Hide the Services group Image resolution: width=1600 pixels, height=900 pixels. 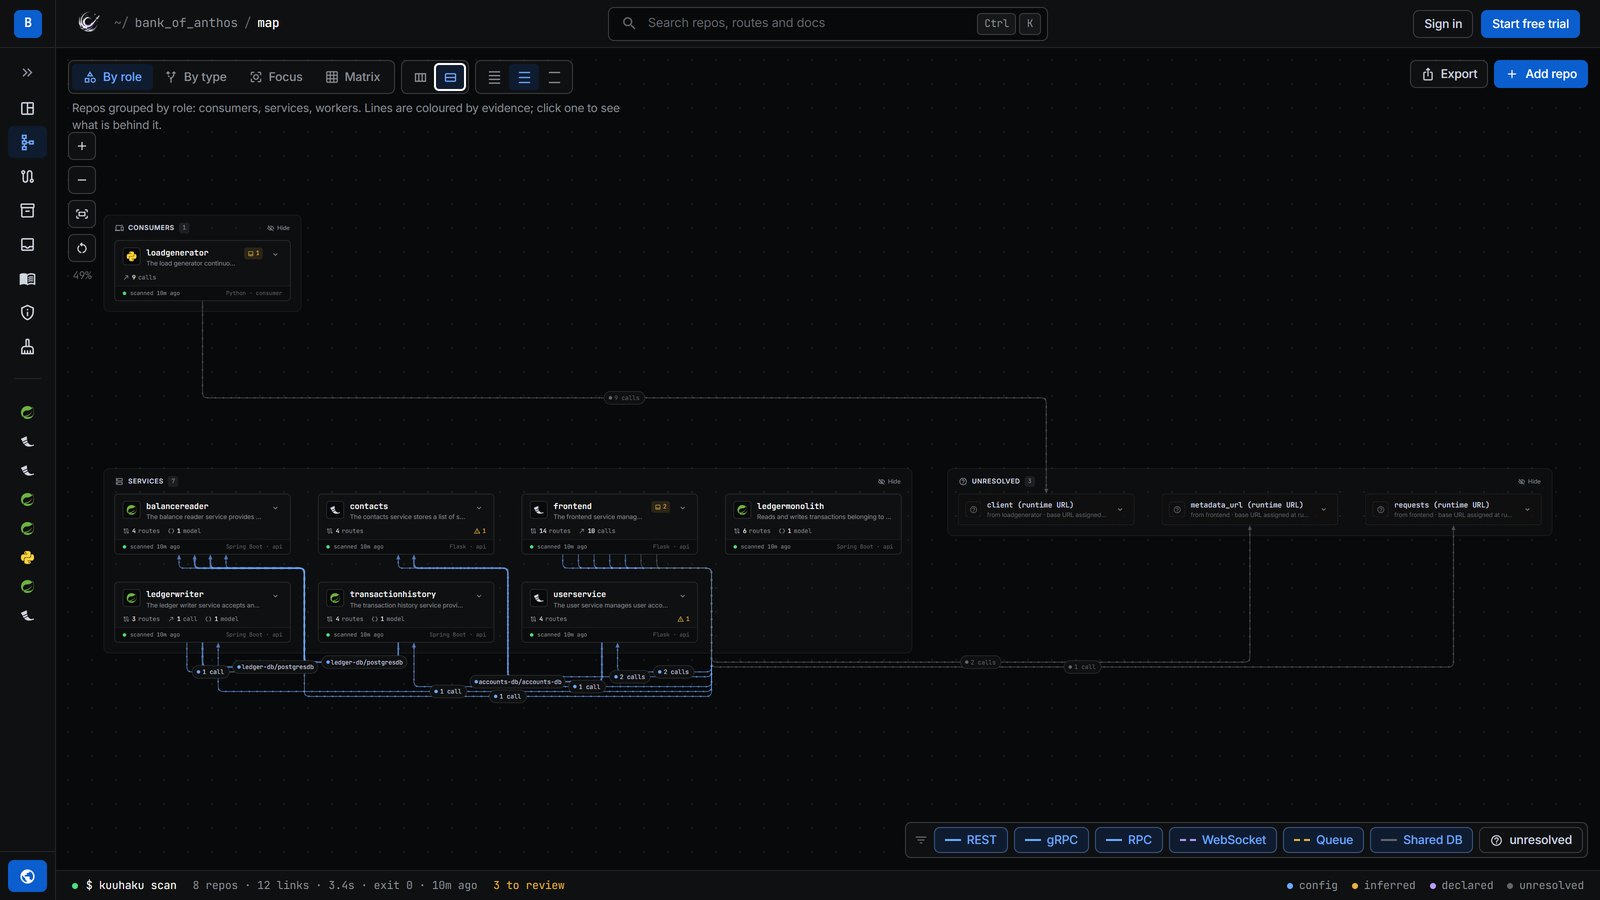coord(890,481)
